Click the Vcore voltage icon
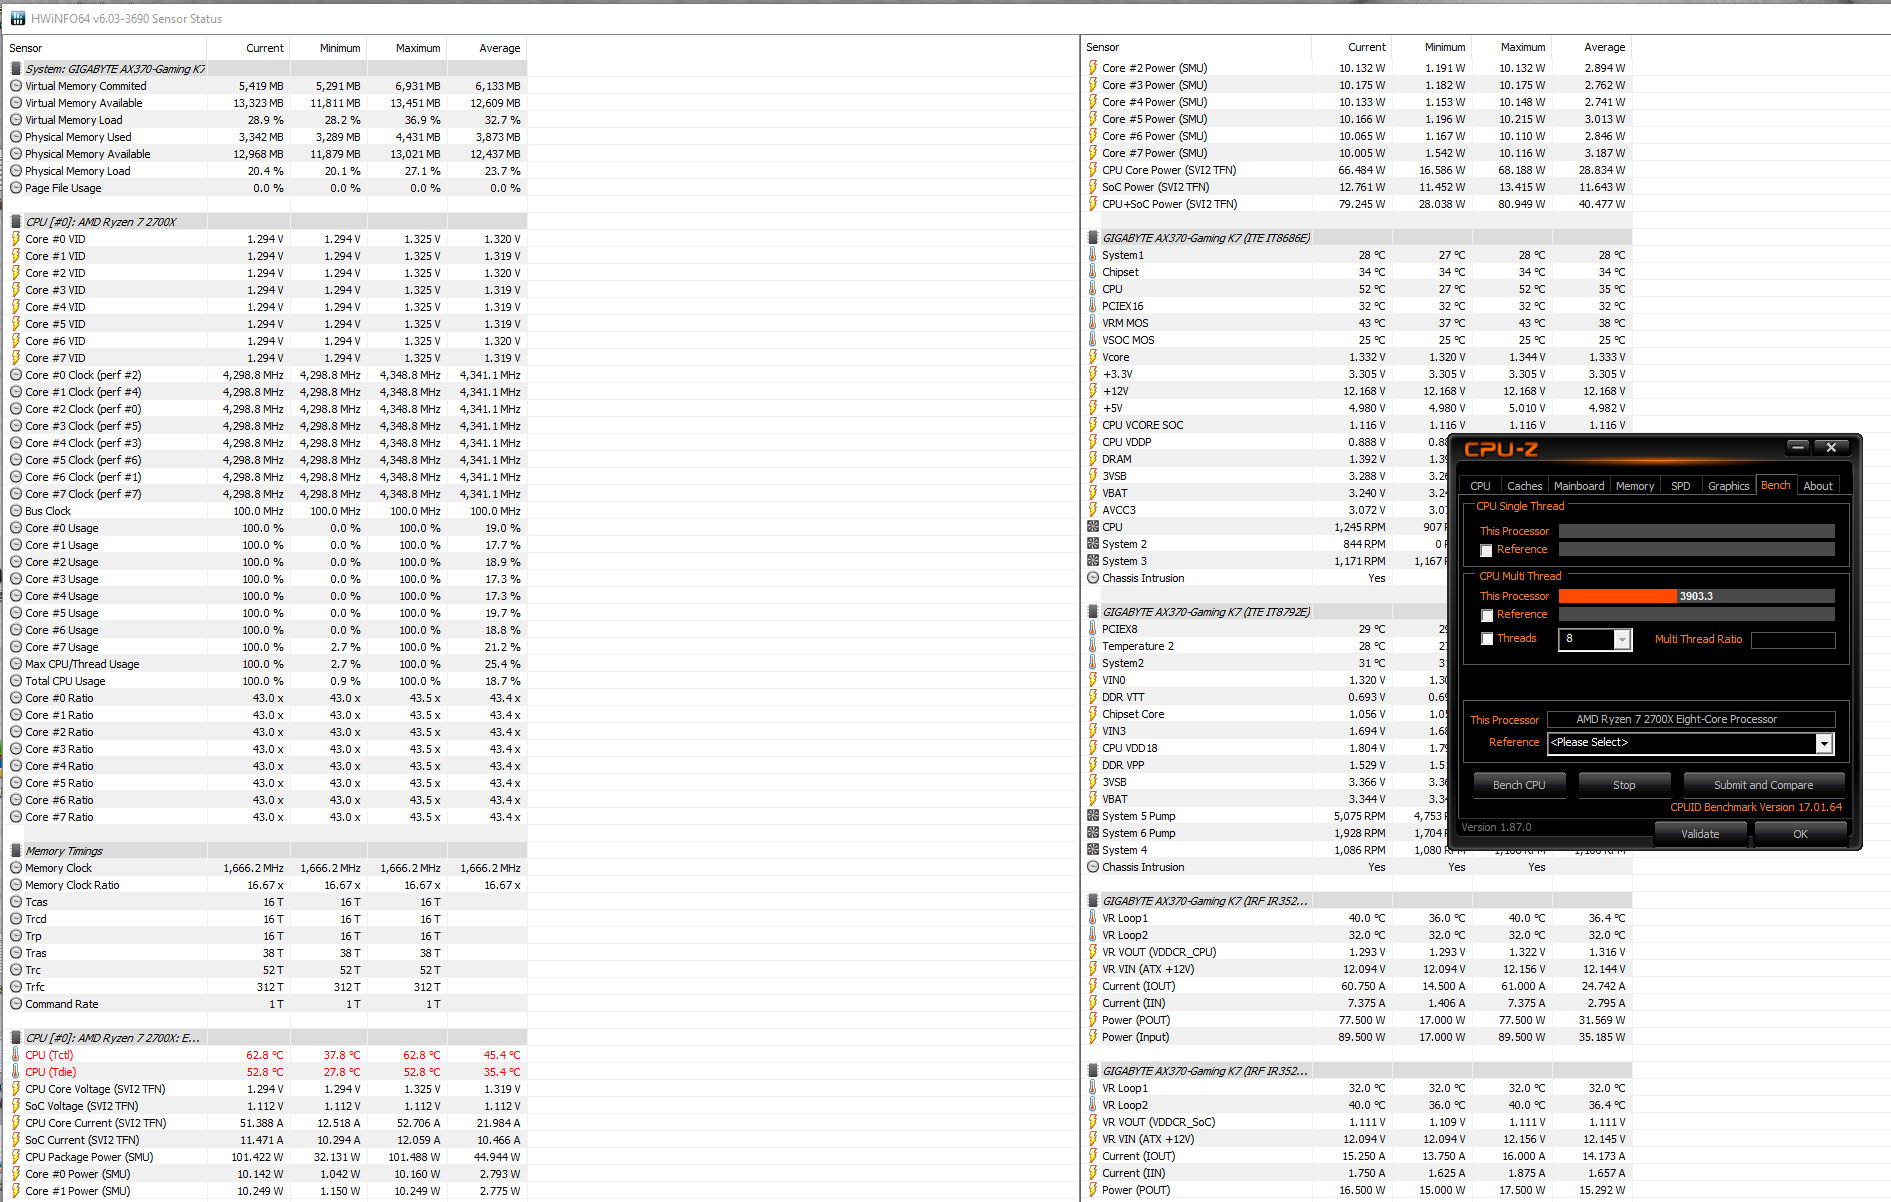This screenshot has width=1891, height=1202. pyautogui.click(x=1093, y=357)
